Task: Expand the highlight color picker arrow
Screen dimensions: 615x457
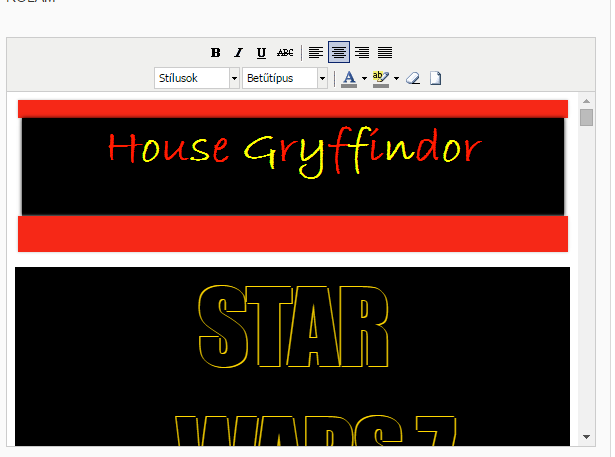Action: tap(397, 78)
